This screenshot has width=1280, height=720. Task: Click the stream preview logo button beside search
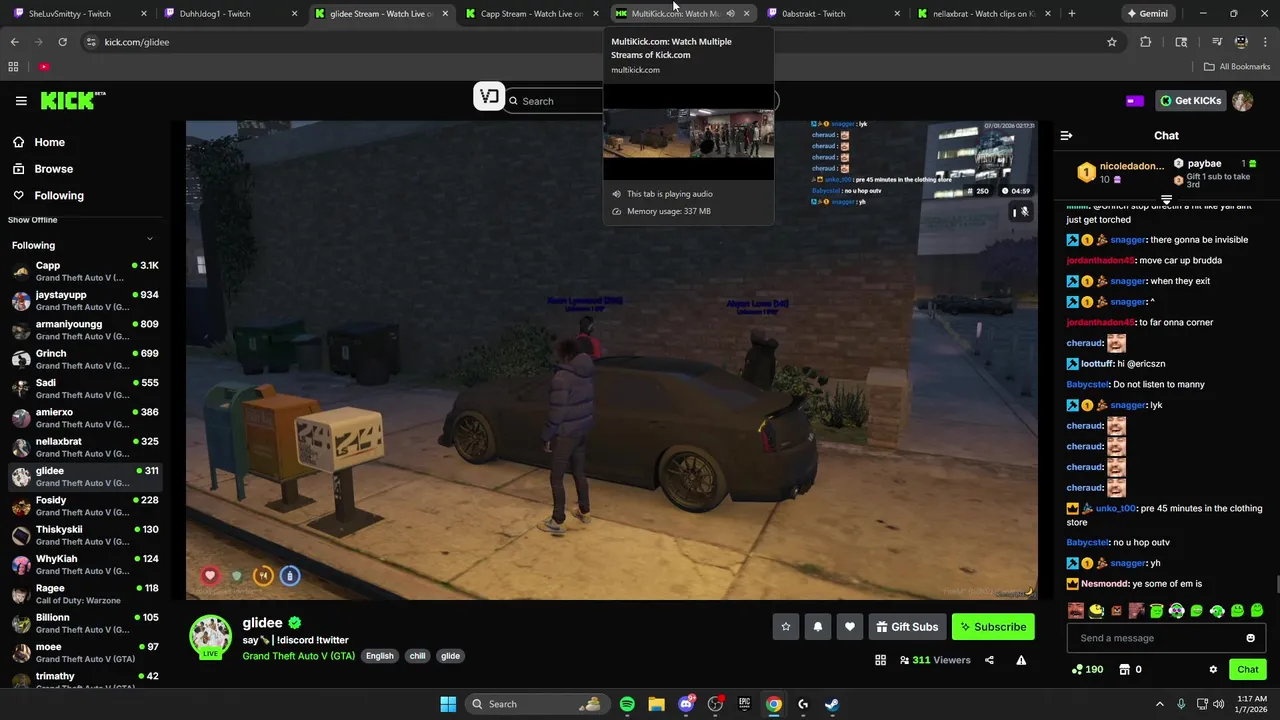[489, 96]
